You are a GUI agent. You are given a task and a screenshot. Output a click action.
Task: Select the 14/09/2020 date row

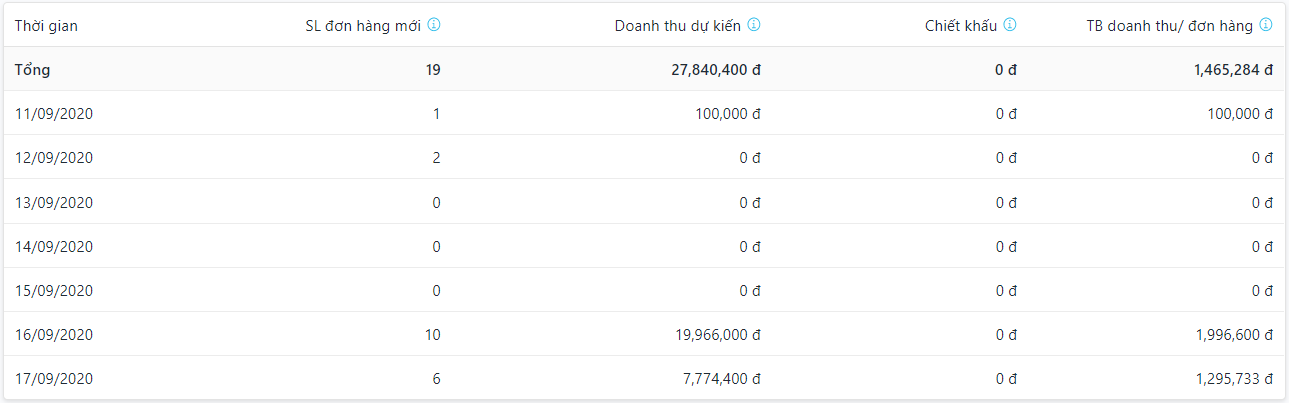coord(54,246)
